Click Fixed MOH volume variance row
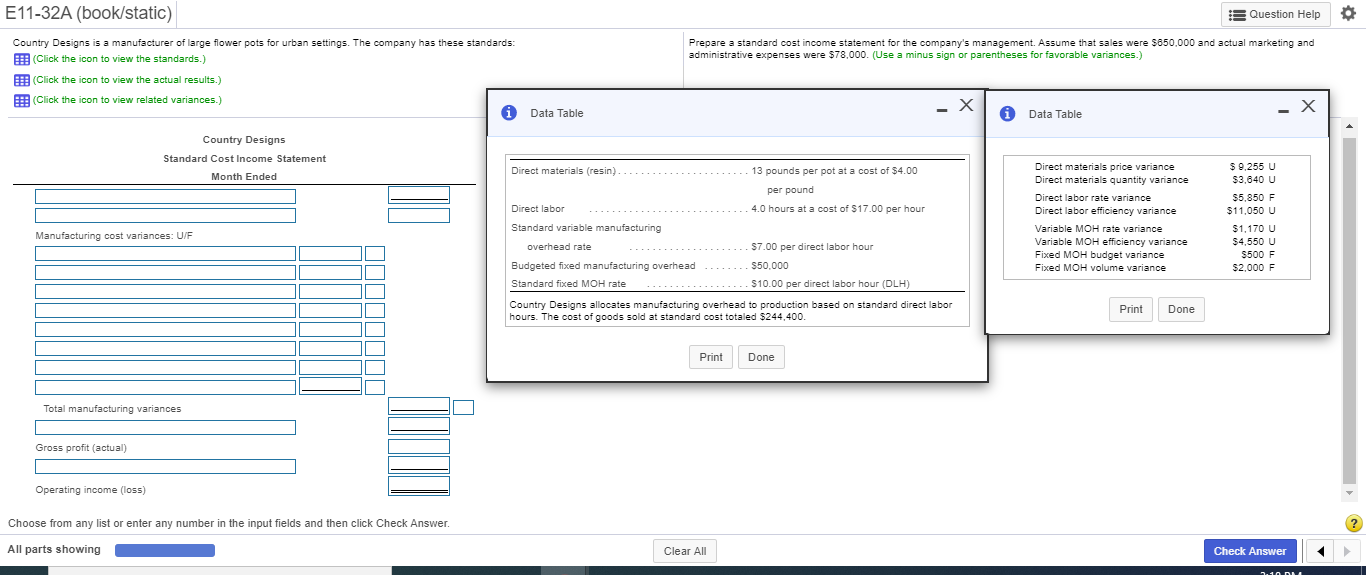 pyautogui.click(x=1155, y=267)
